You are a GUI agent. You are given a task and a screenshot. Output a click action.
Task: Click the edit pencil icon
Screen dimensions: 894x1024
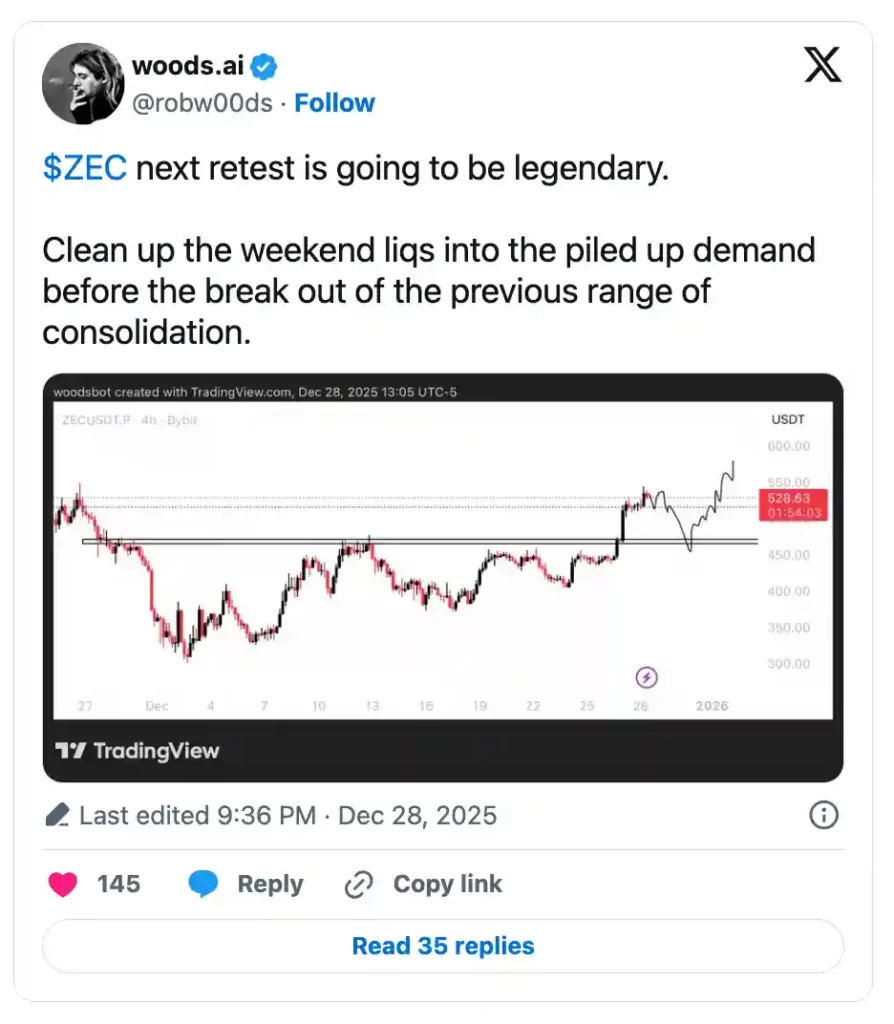tap(57, 815)
